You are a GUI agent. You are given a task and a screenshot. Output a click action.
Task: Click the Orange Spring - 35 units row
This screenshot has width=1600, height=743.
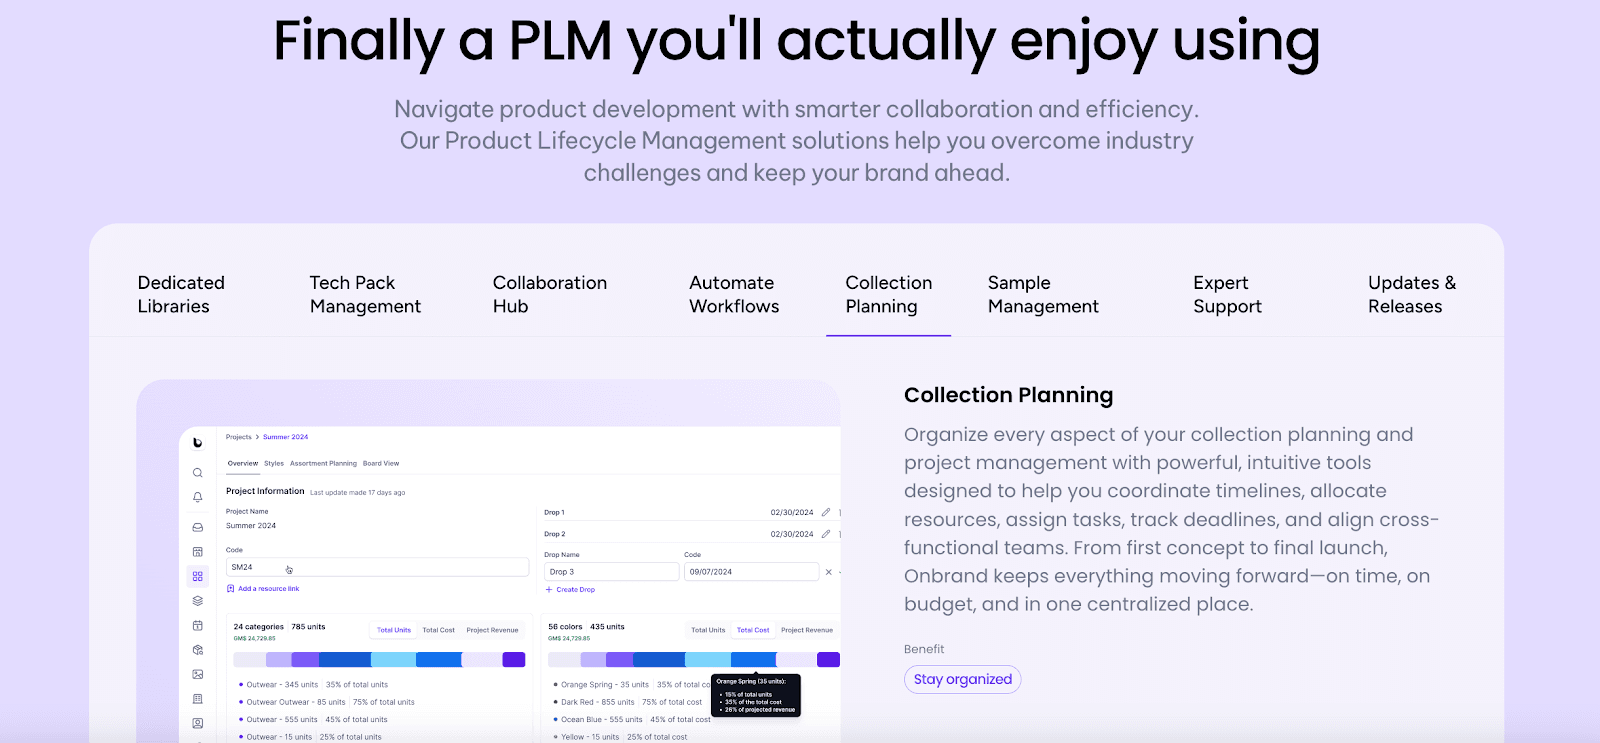pos(631,685)
